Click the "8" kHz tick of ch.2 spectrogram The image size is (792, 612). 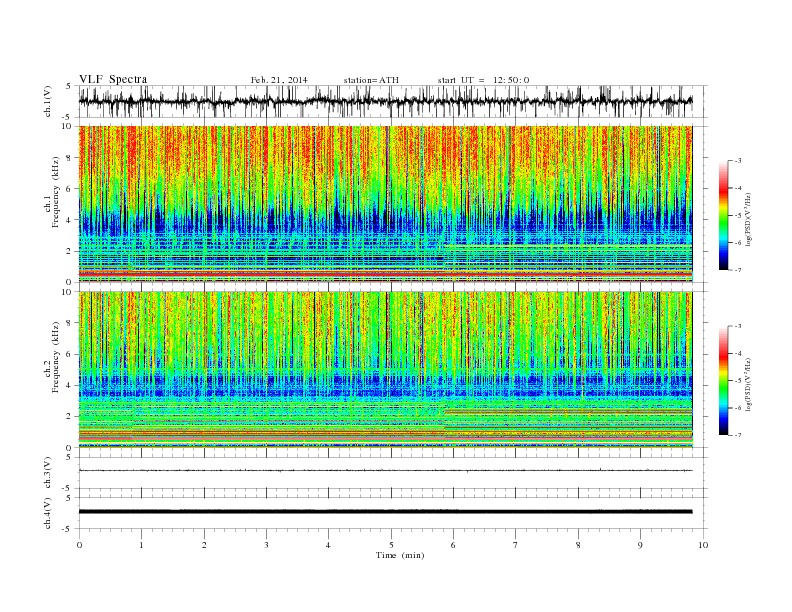pyautogui.click(x=69, y=323)
